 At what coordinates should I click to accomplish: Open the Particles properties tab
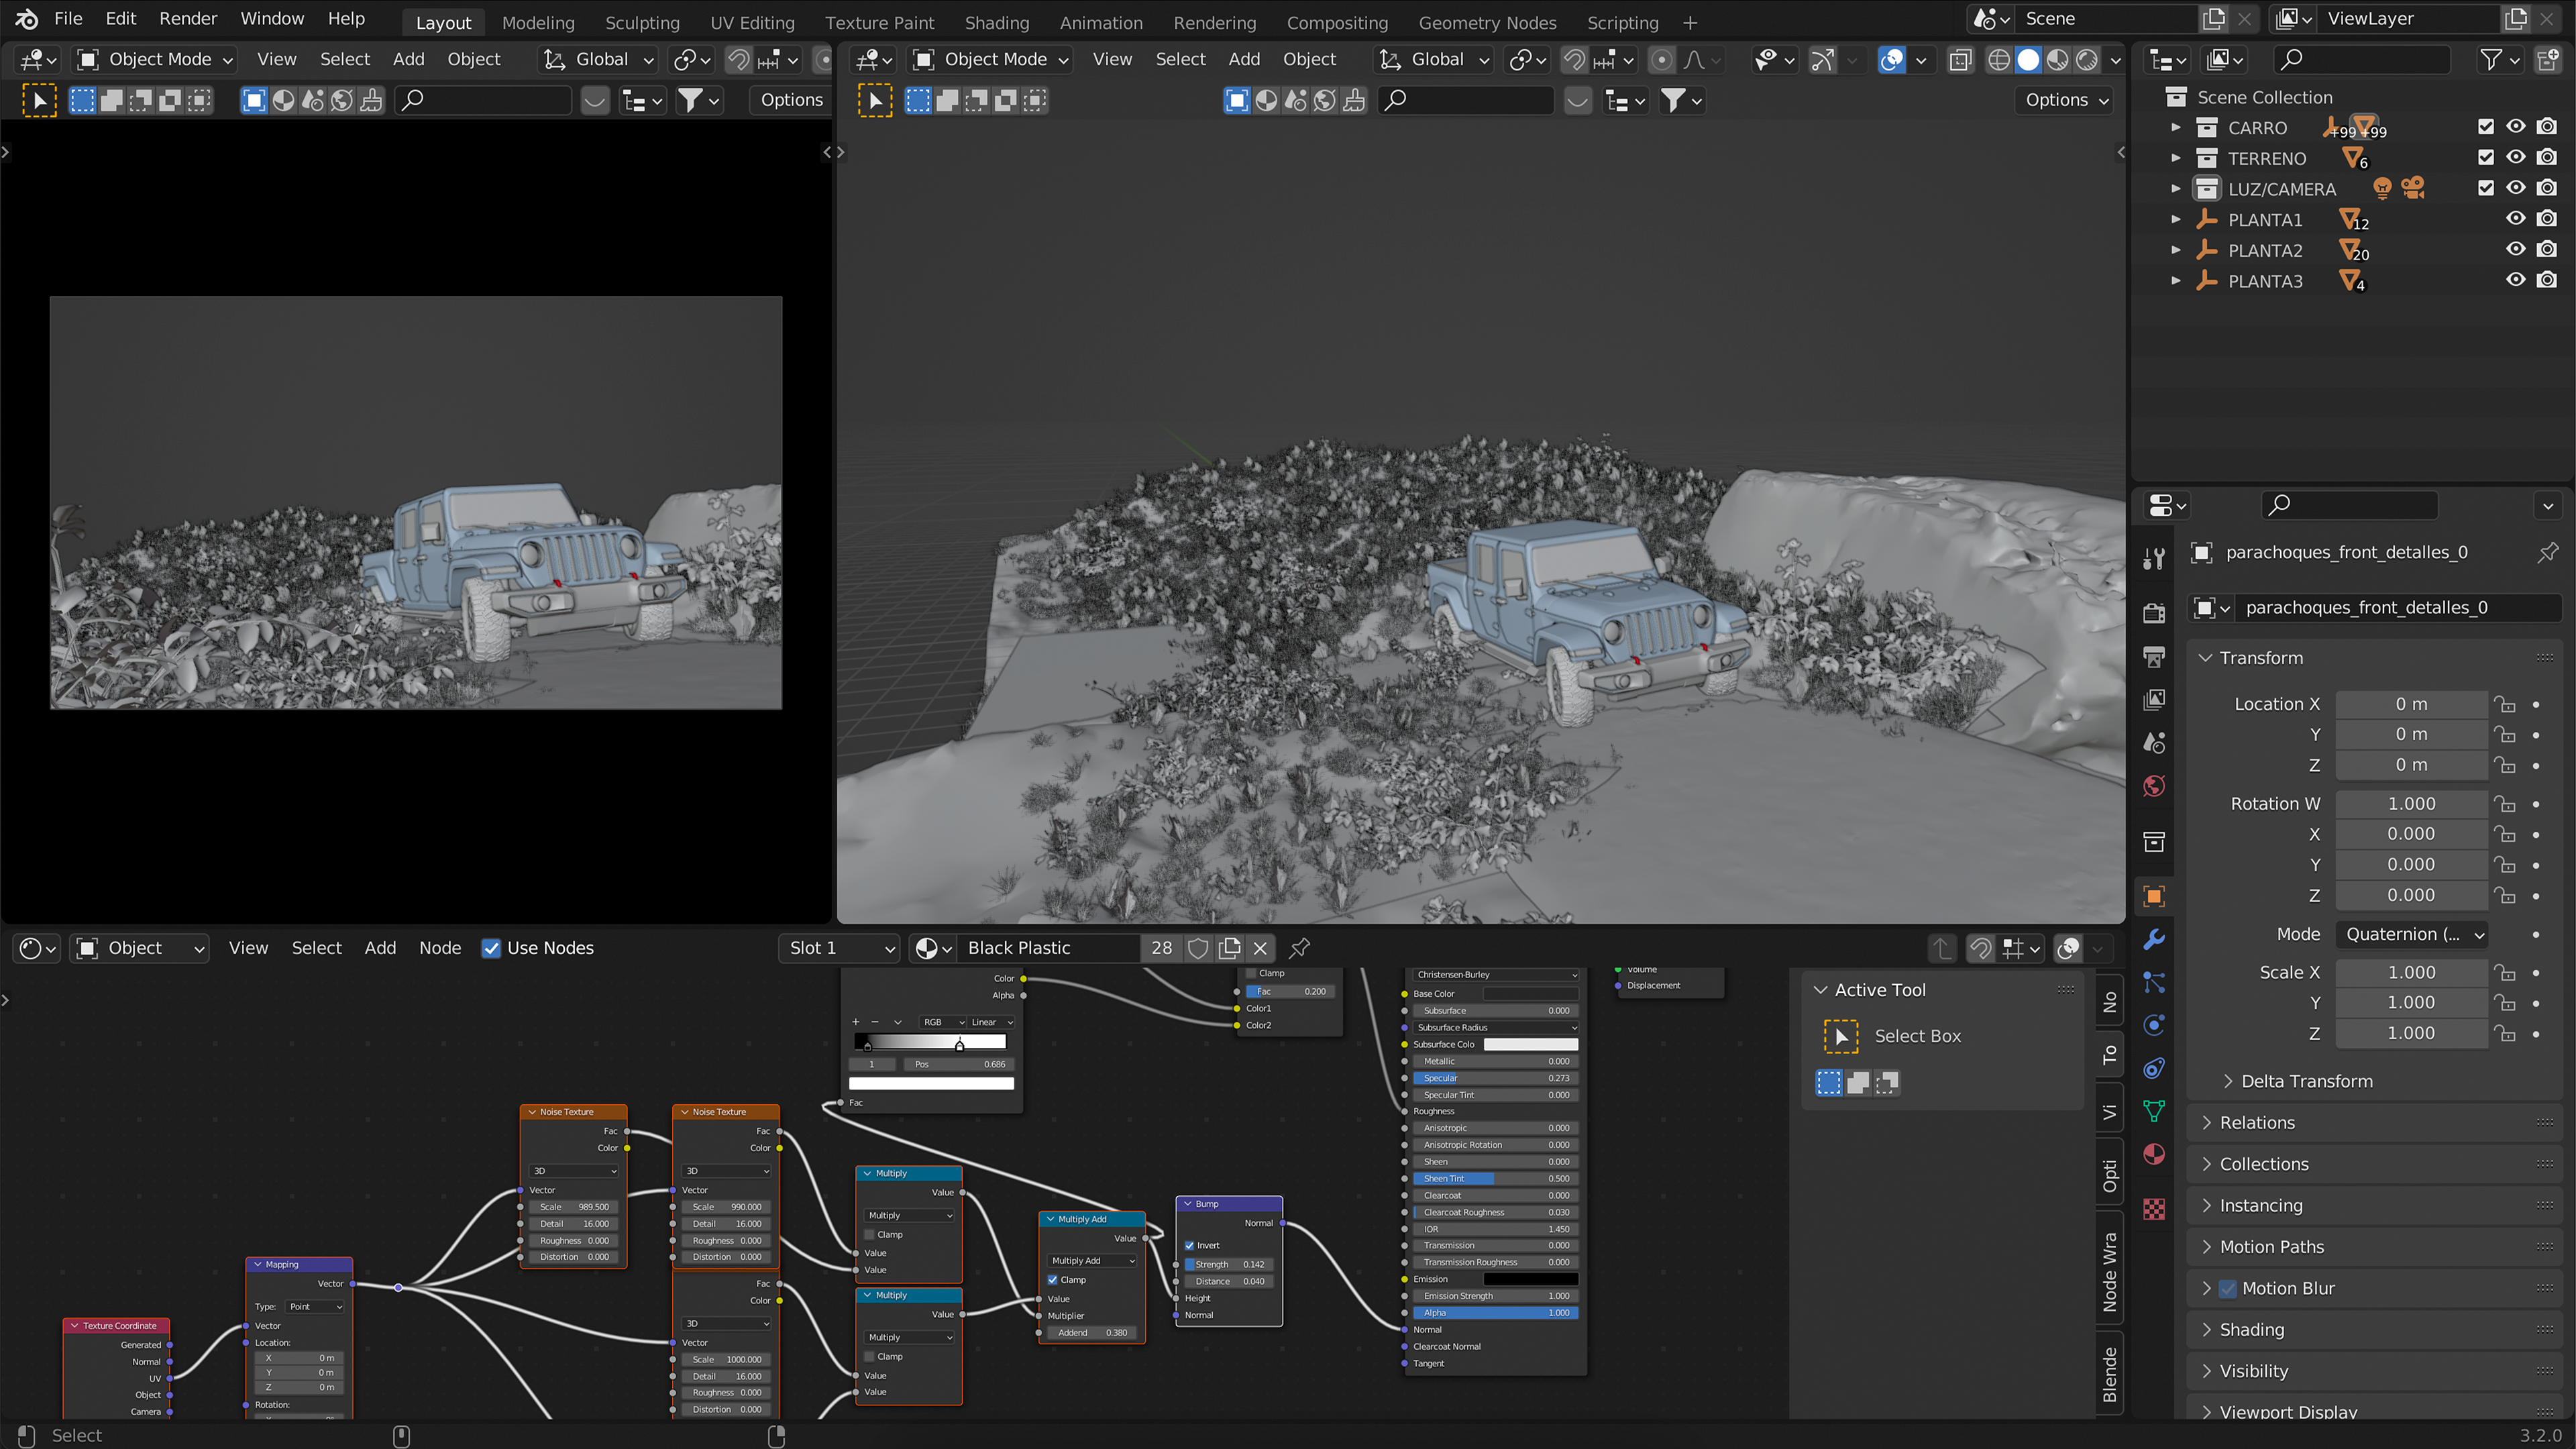[2154, 982]
